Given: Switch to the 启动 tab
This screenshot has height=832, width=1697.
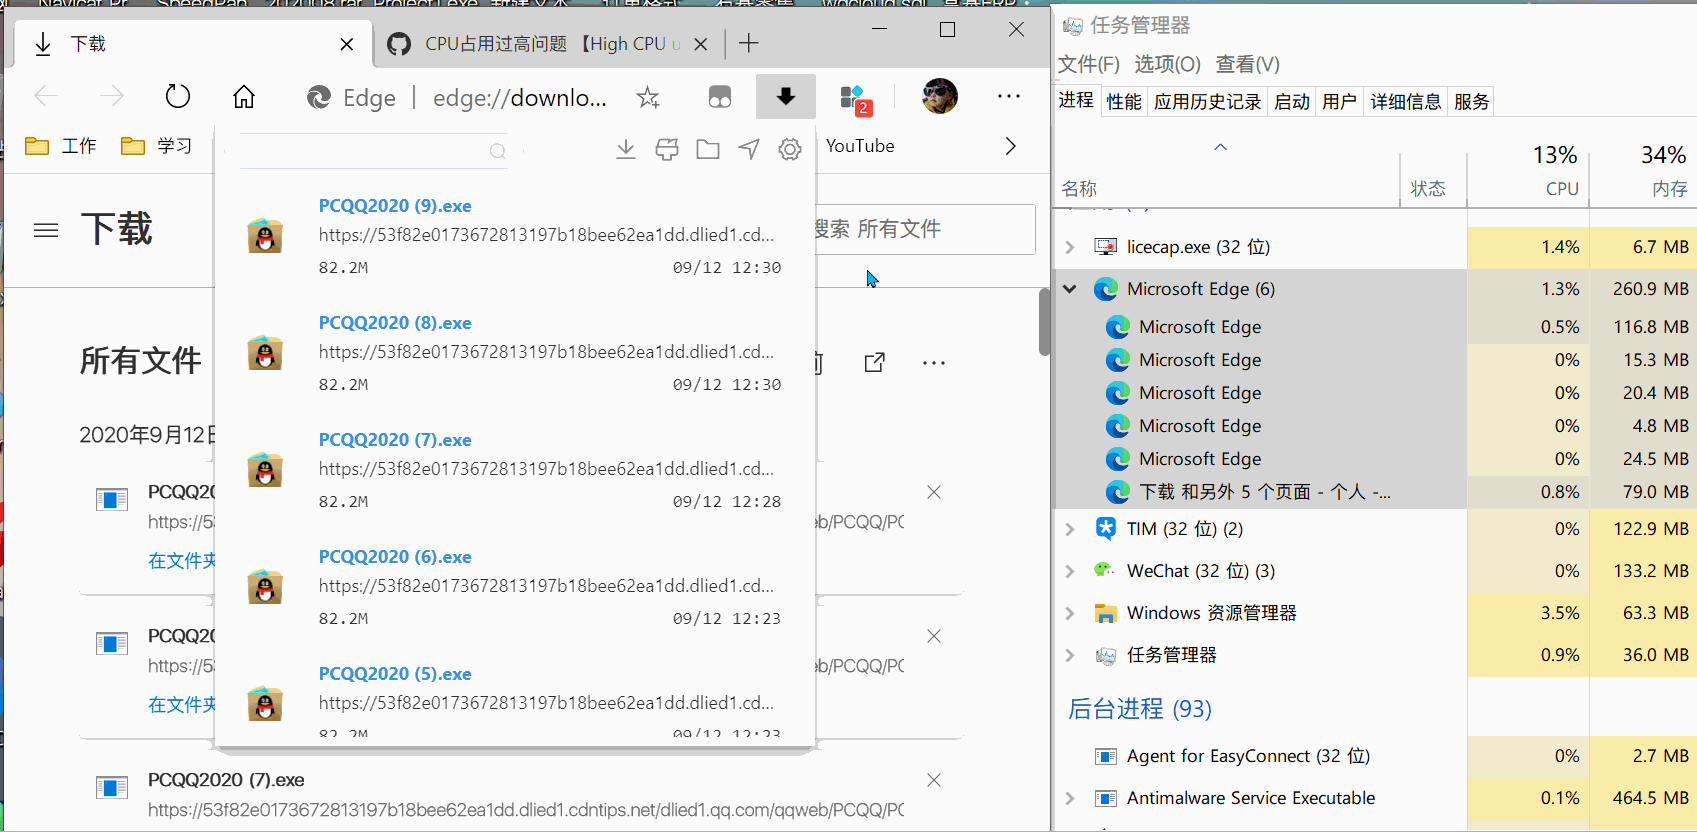Looking at the screenshot, I should [1292, 101].
